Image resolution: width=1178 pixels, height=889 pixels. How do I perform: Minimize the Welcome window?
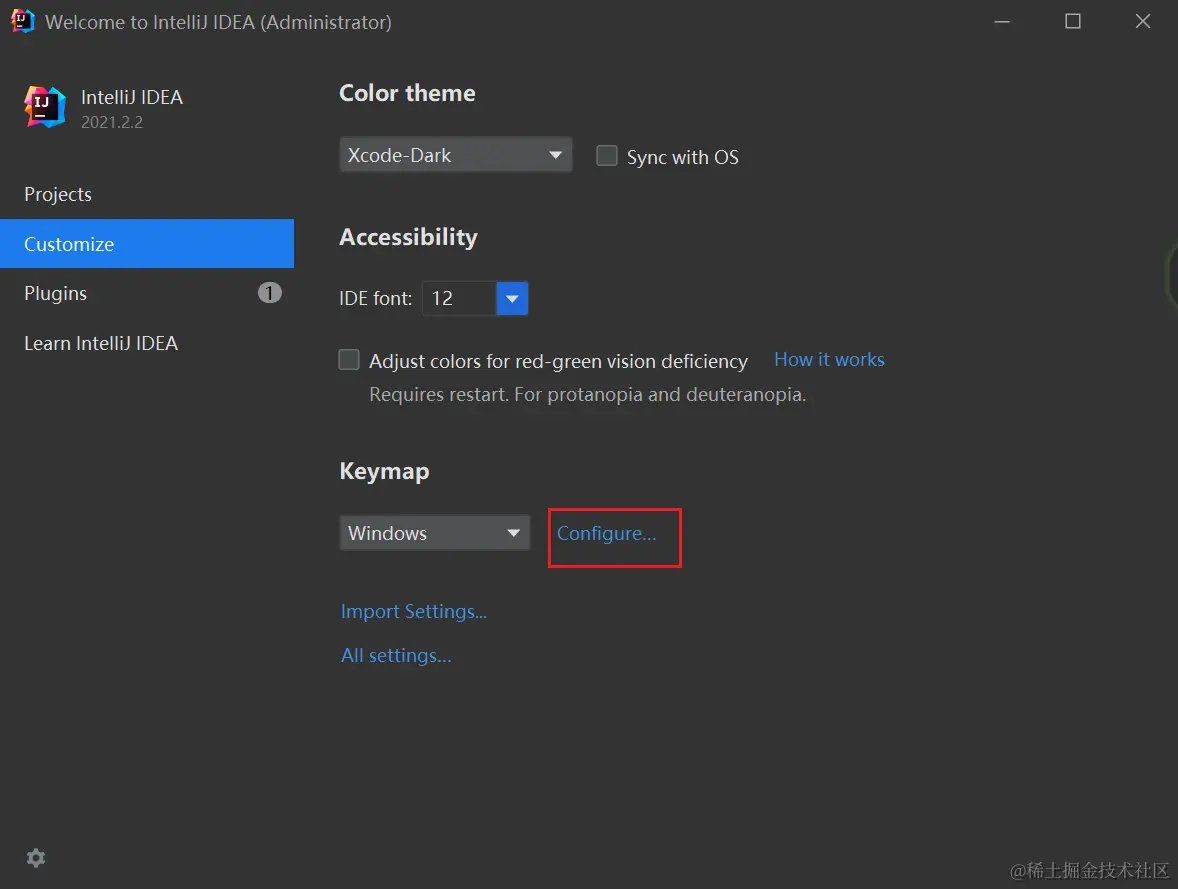pyautogui.click(x=1003, y=21)
